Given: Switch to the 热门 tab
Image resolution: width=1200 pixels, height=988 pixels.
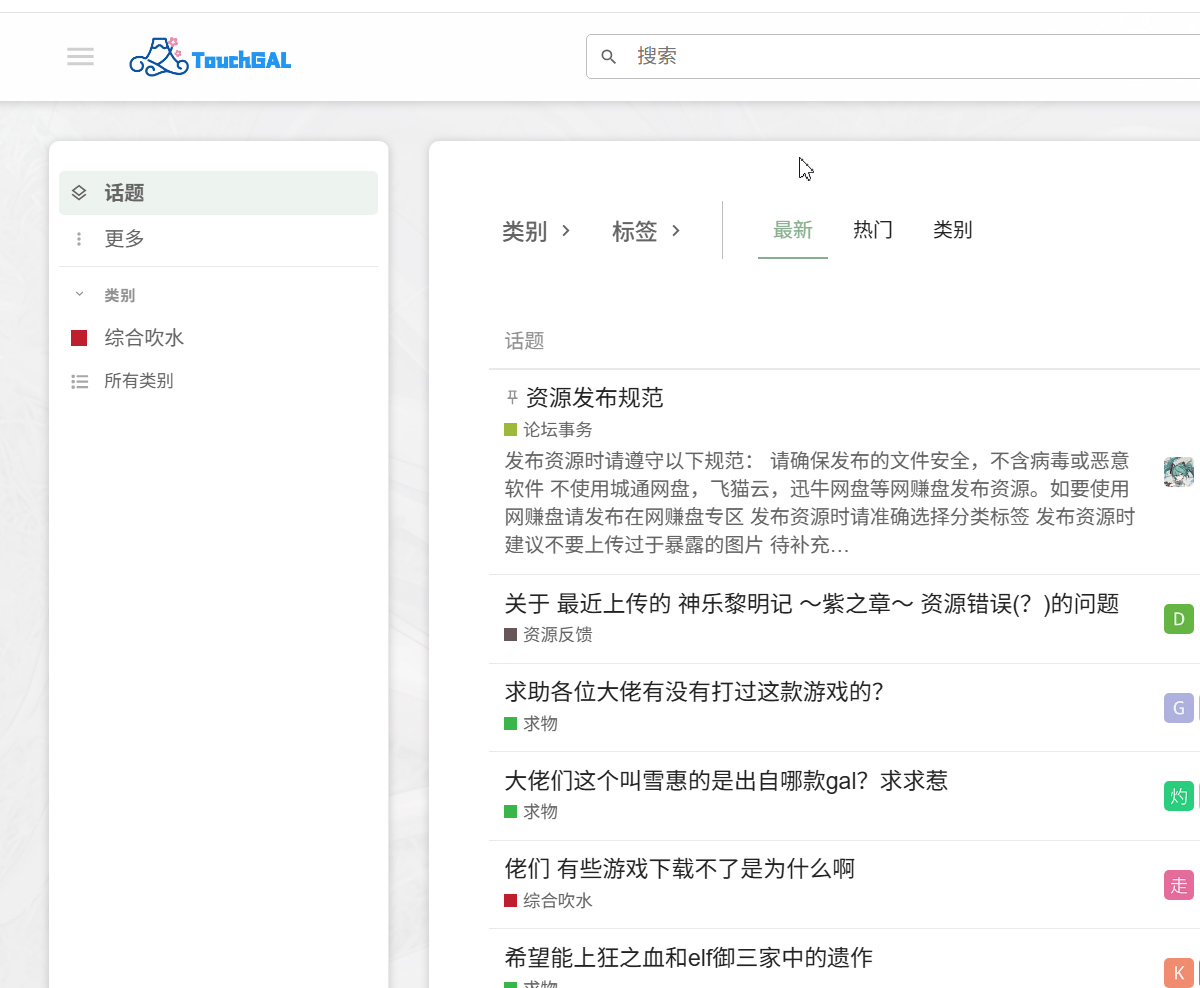Looking at the screenshot, I should coord(872,230).
